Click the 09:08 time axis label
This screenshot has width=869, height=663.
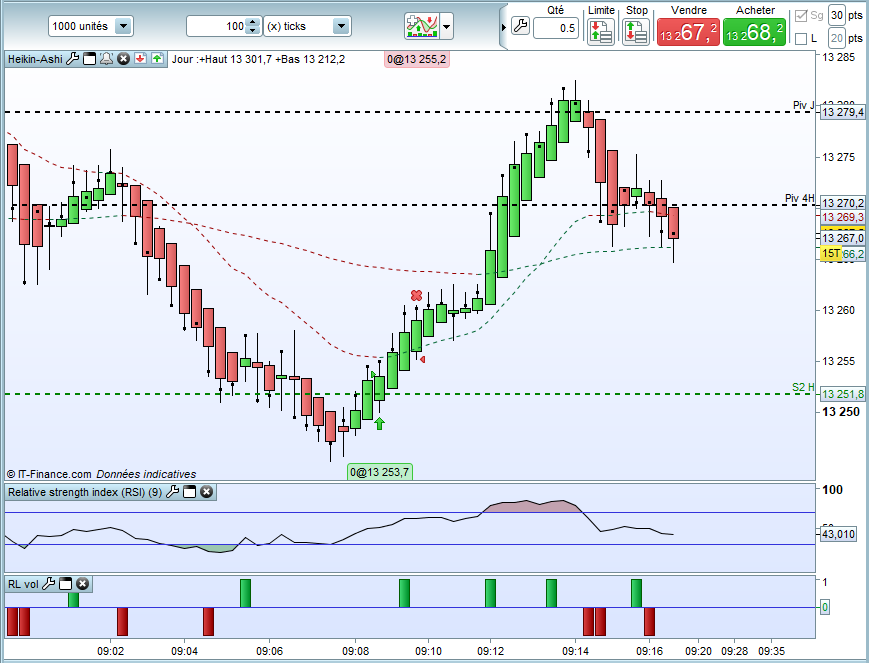355,651
